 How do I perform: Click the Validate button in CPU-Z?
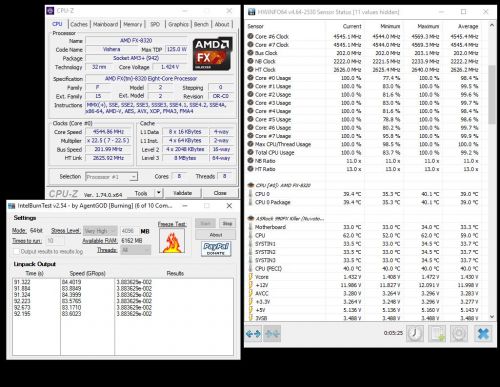click(x=182, y=193)
